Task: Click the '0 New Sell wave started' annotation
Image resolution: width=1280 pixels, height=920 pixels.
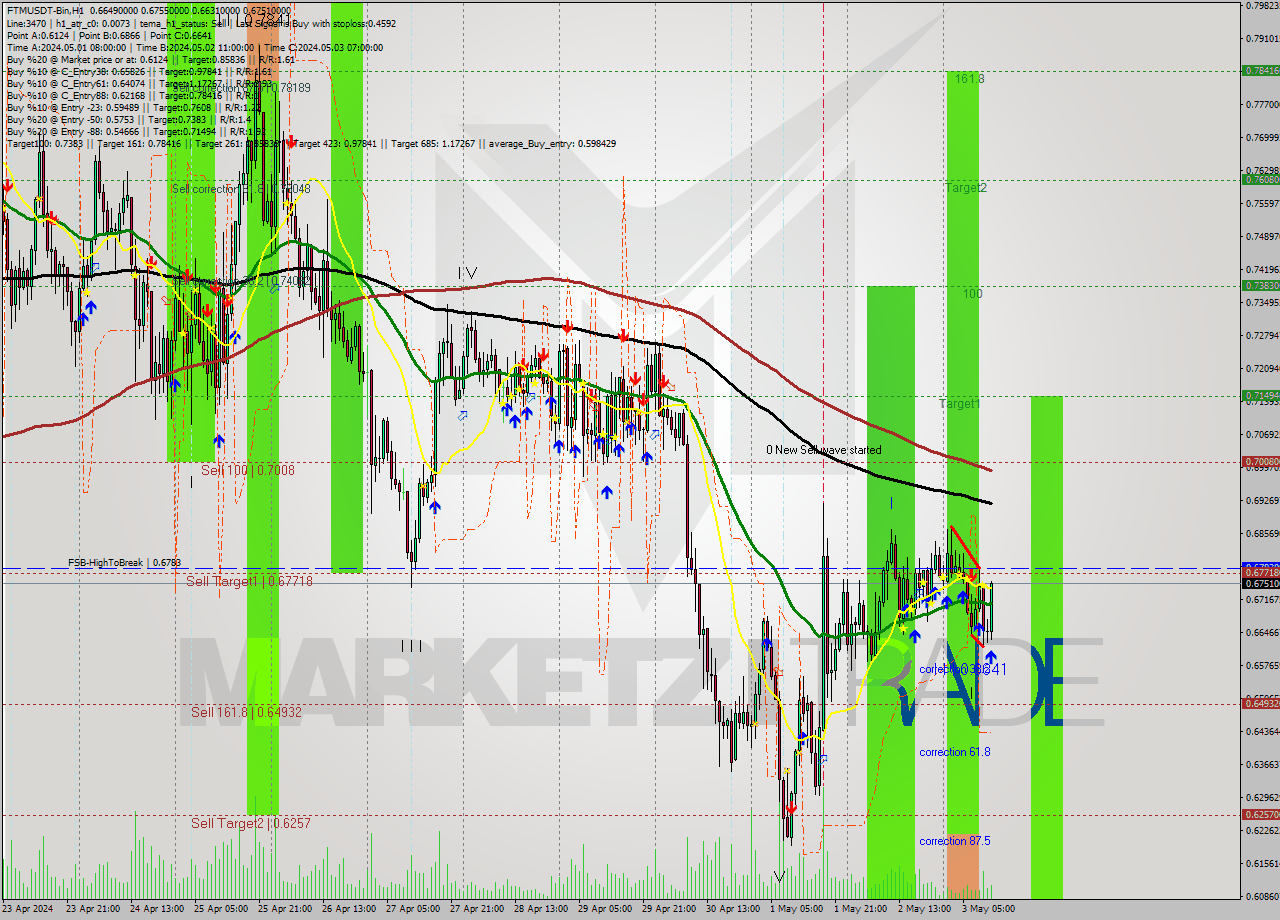Action: 824,450
